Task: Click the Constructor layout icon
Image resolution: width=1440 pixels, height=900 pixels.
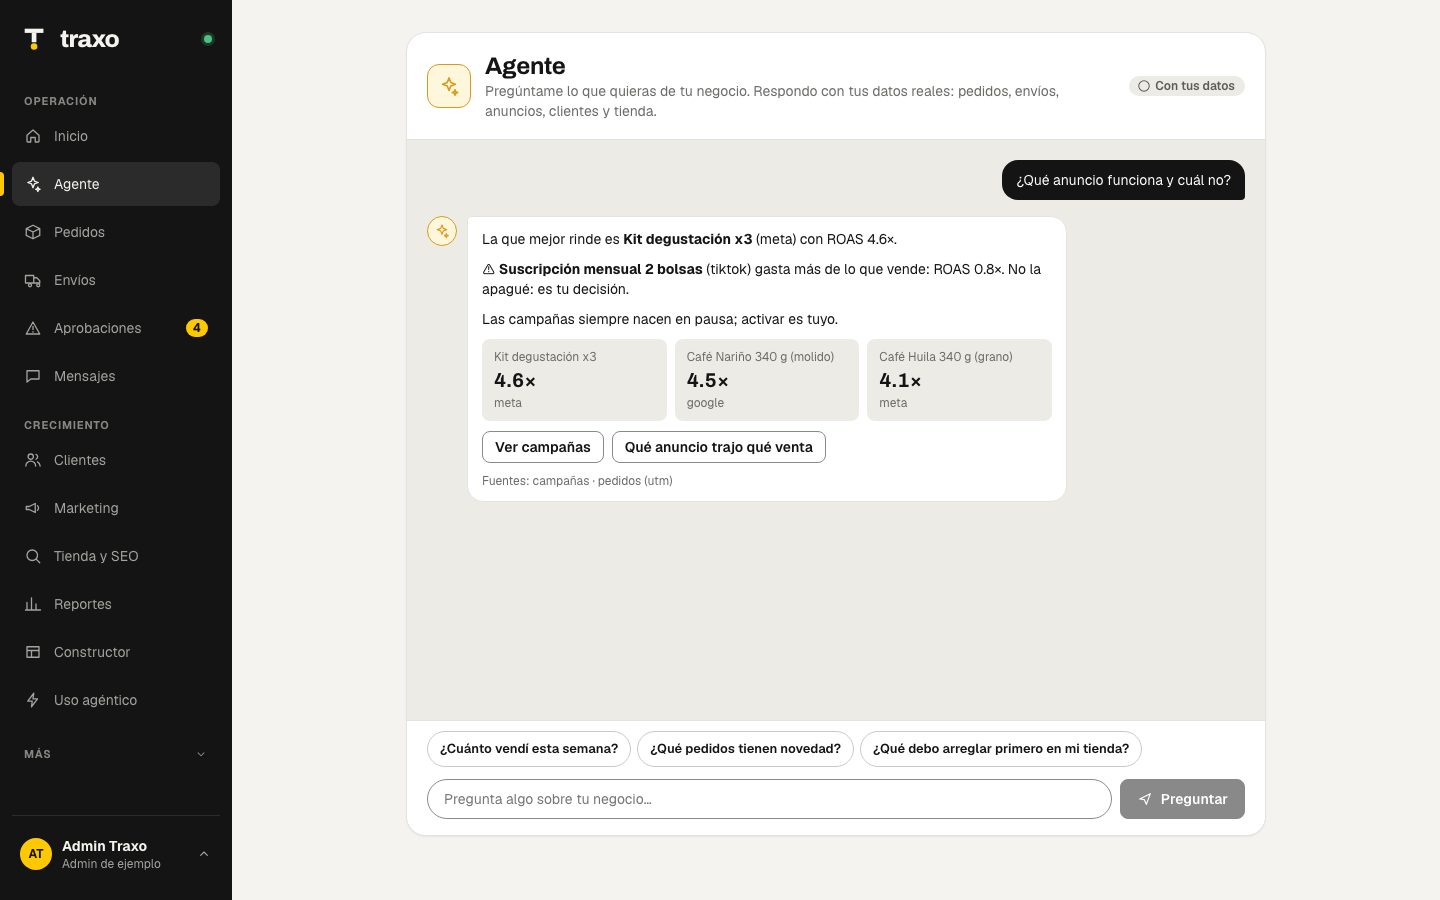Action: coord(33,652)
